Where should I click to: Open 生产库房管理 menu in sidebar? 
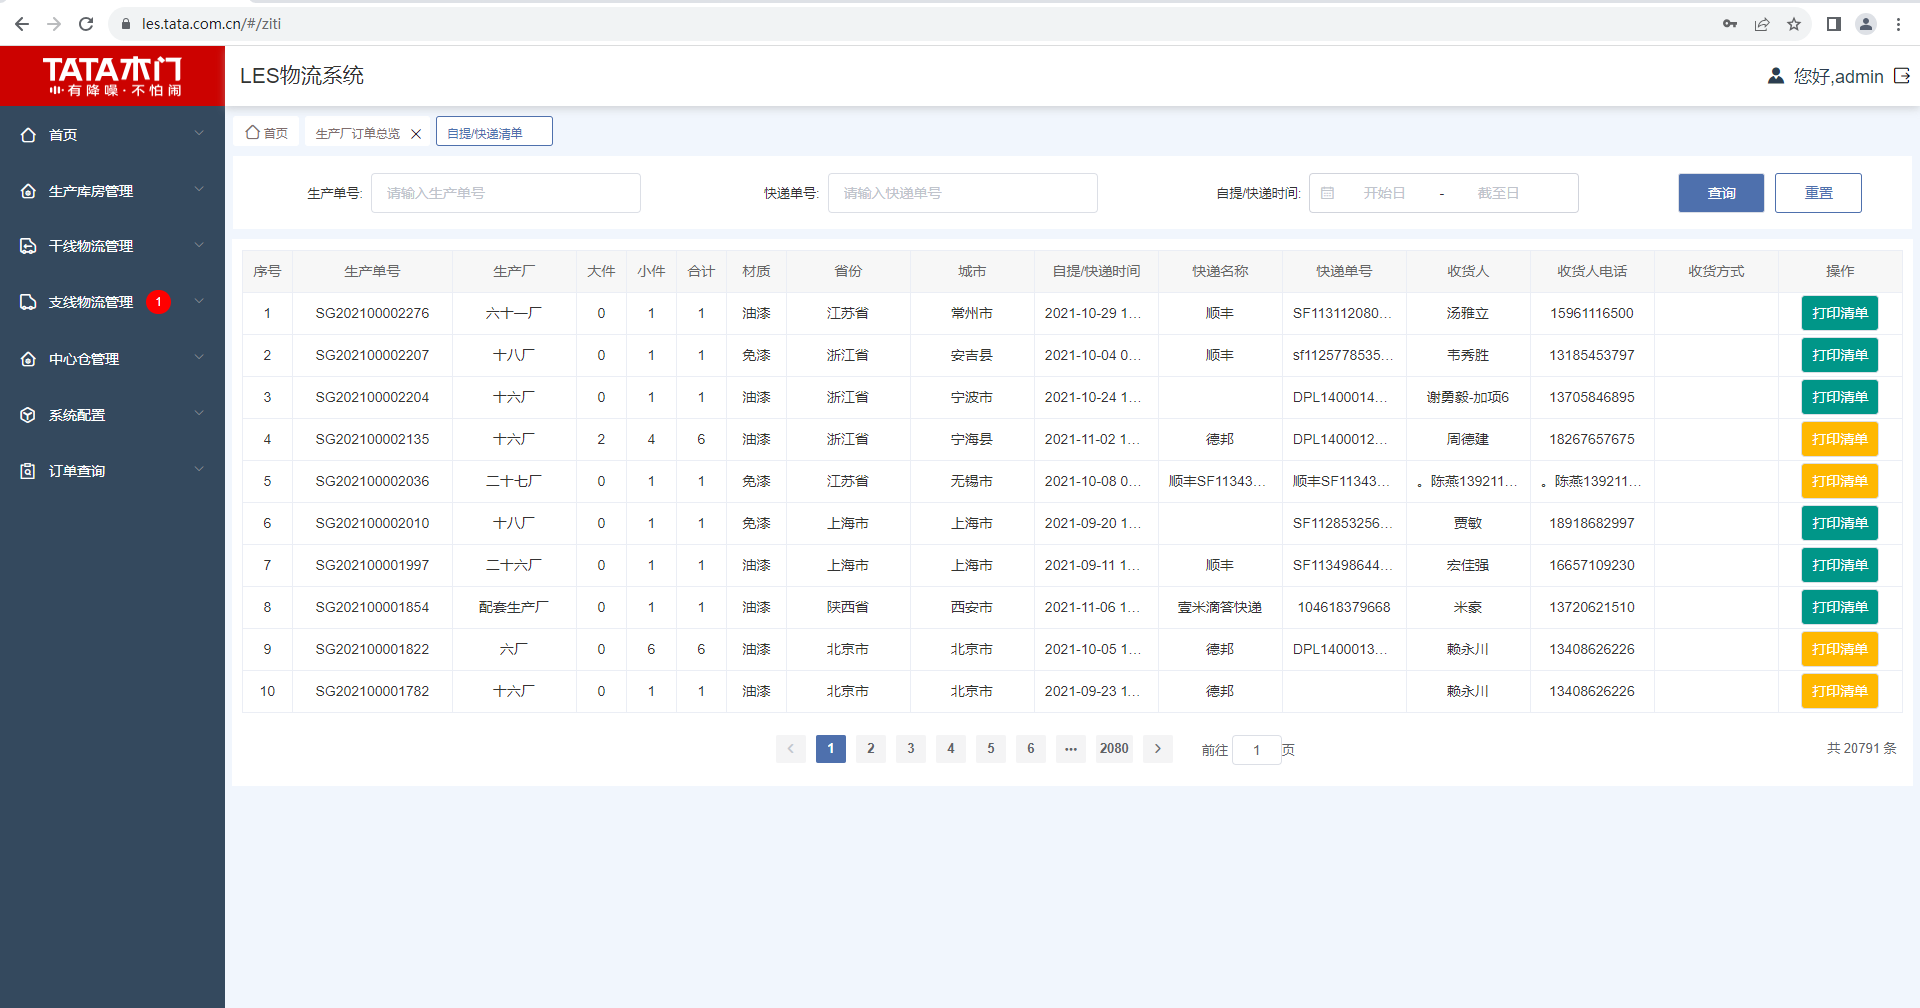point(112,190)
